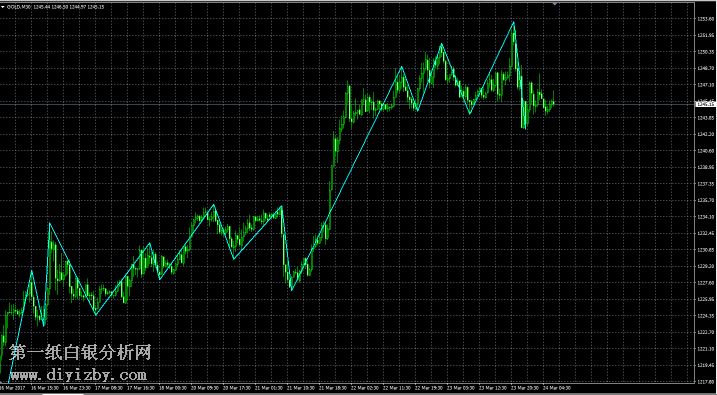This screenshot has height=395, width=717.
Task: Click the 24 Mar 04:30 time label
Action: click(557, 388)
